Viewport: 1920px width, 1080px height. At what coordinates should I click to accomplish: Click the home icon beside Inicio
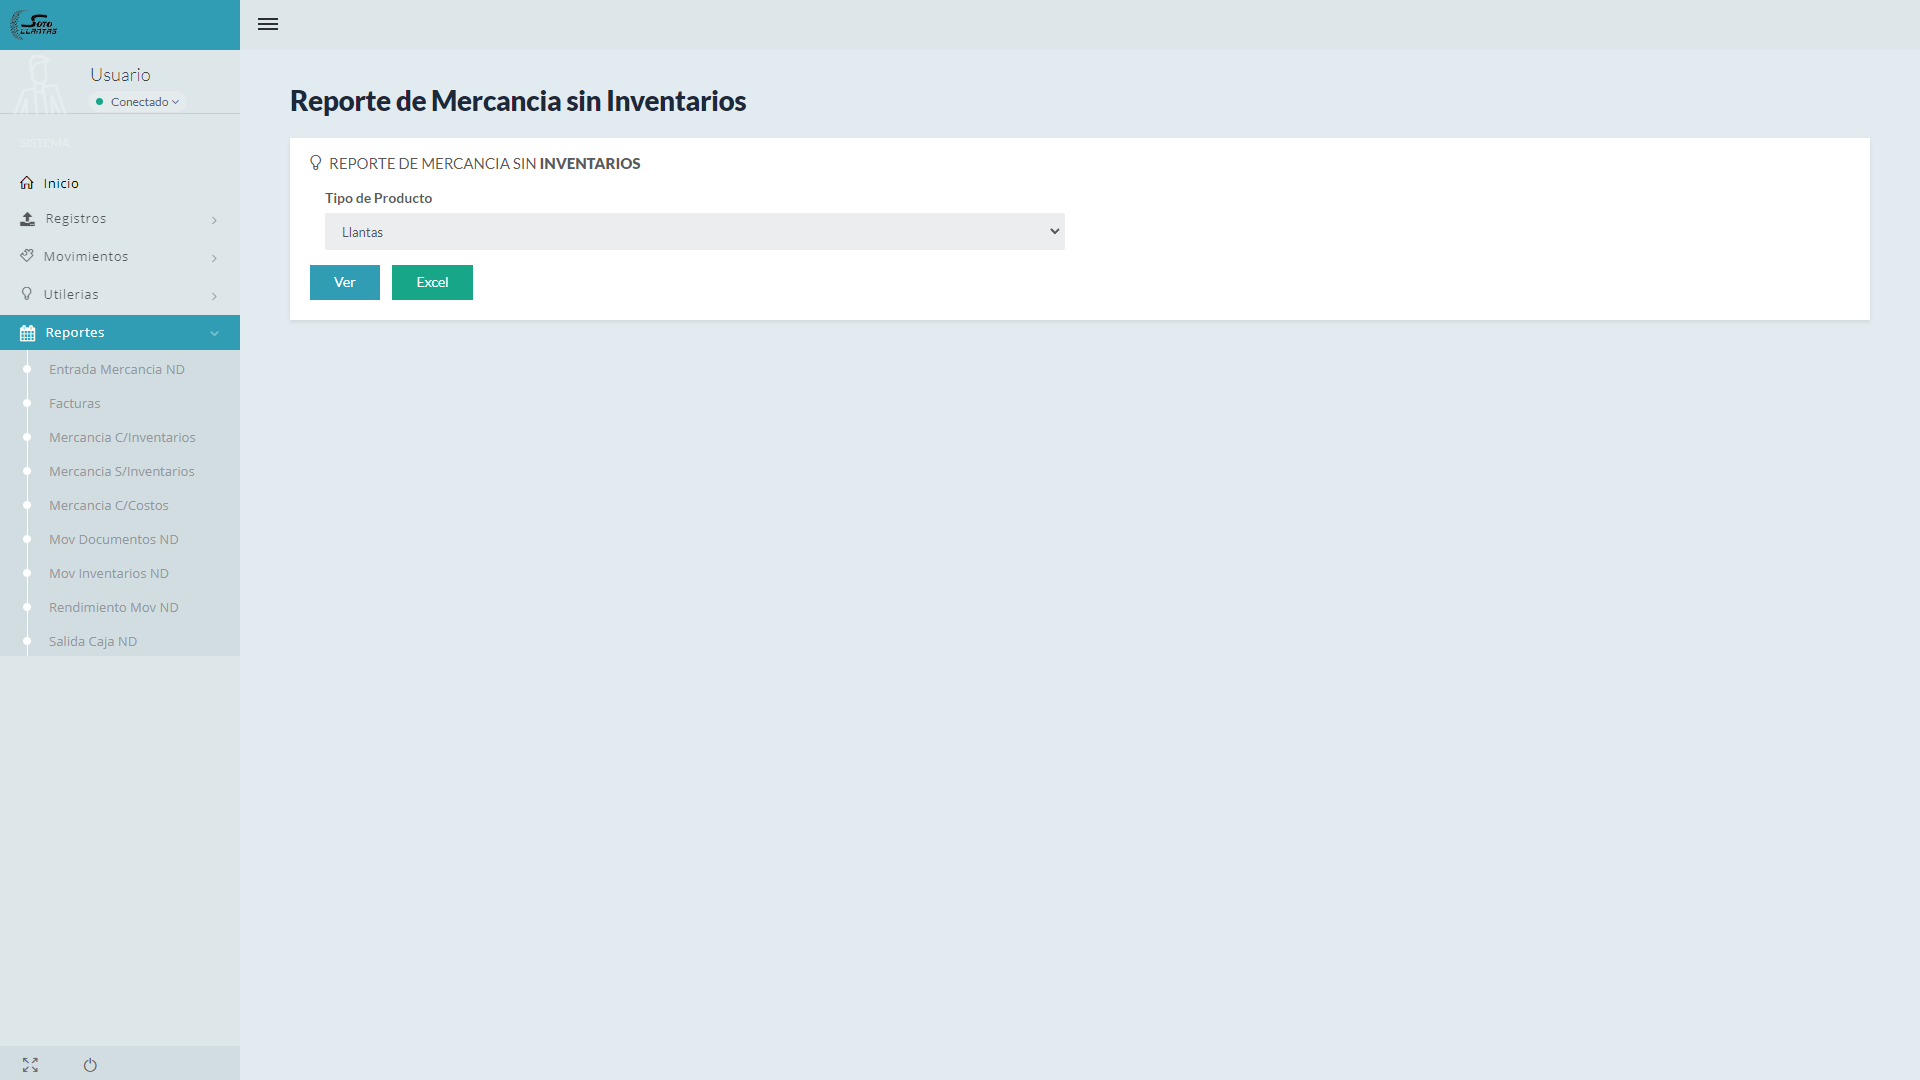pos(27,183)
